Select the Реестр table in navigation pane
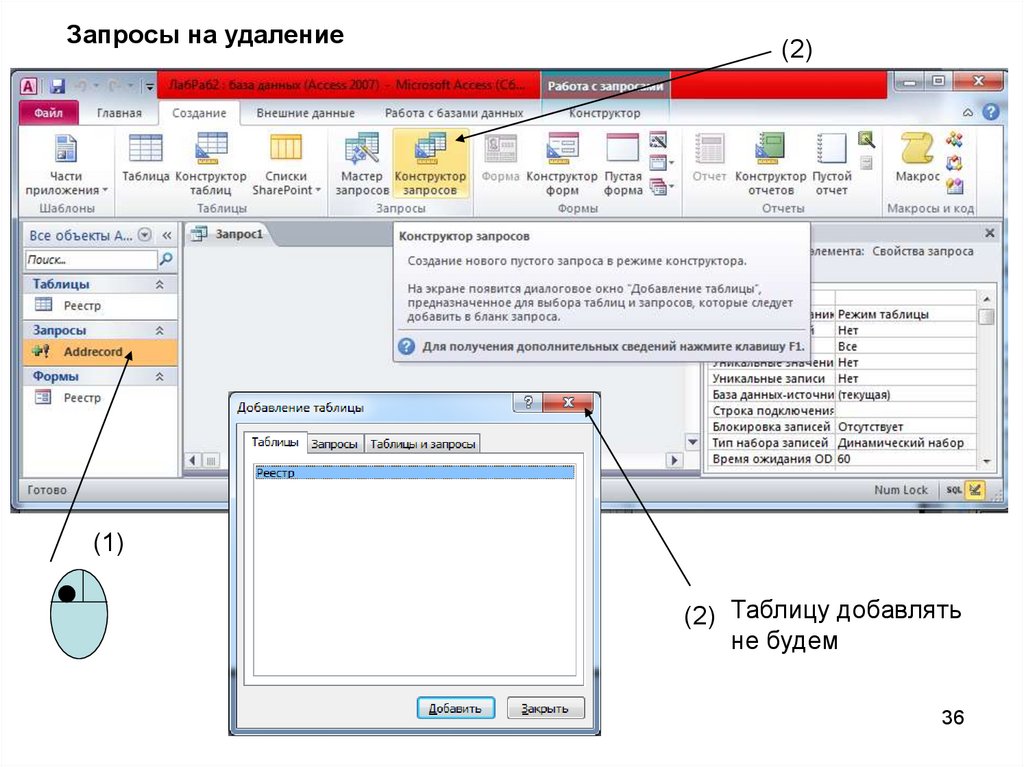This screenshot has width=1024, height=767. click(100, 305)
